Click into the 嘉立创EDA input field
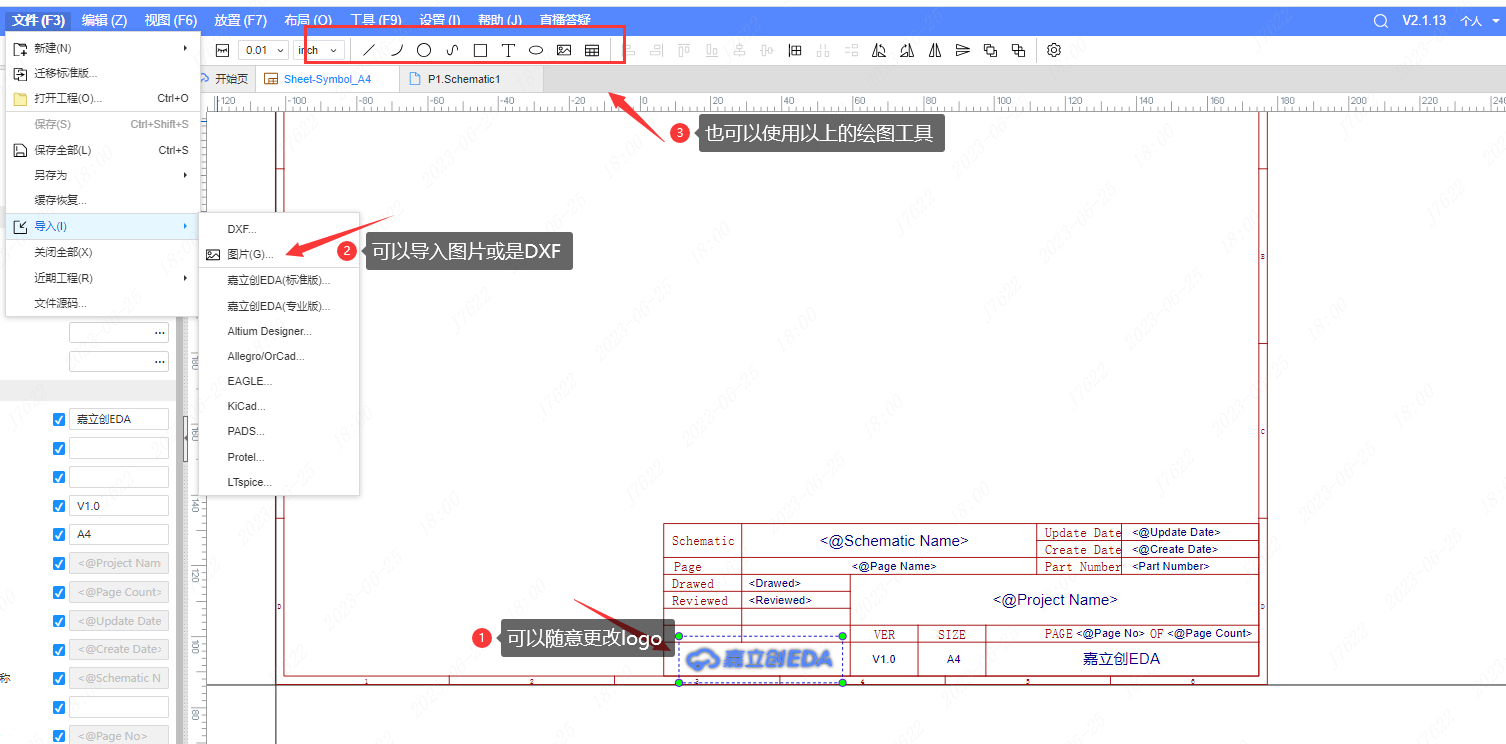1506x744 pixels. click(x=119, y=419)
